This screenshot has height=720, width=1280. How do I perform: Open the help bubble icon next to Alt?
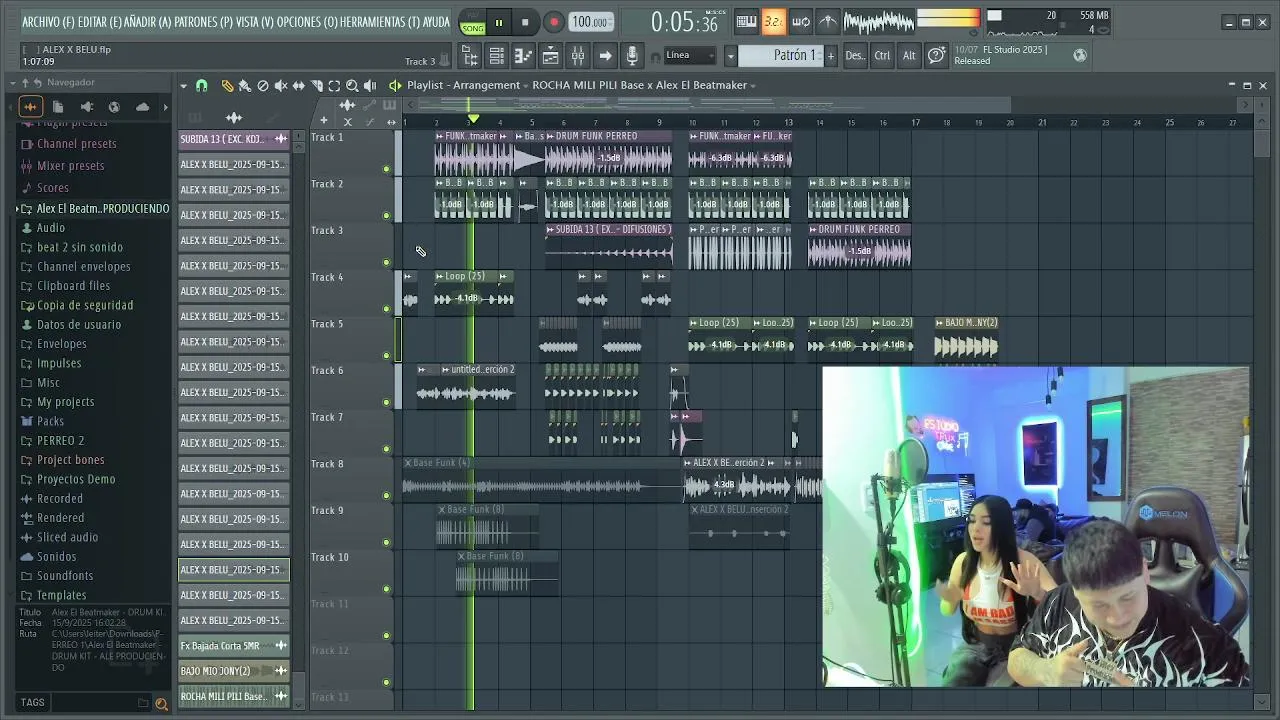click(x=936, y=56)
